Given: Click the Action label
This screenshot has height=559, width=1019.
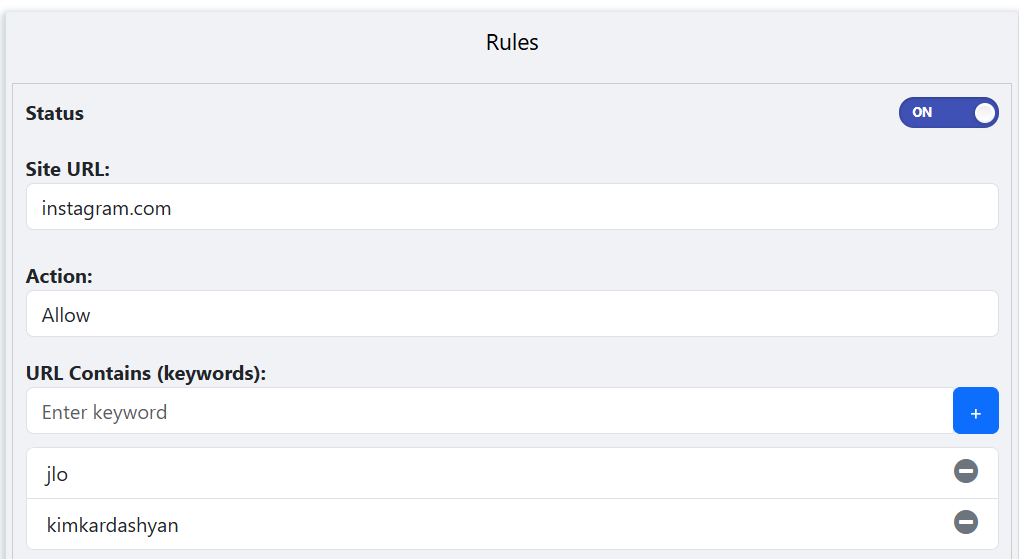Looking at the screenshot, I should coord(59,276).
